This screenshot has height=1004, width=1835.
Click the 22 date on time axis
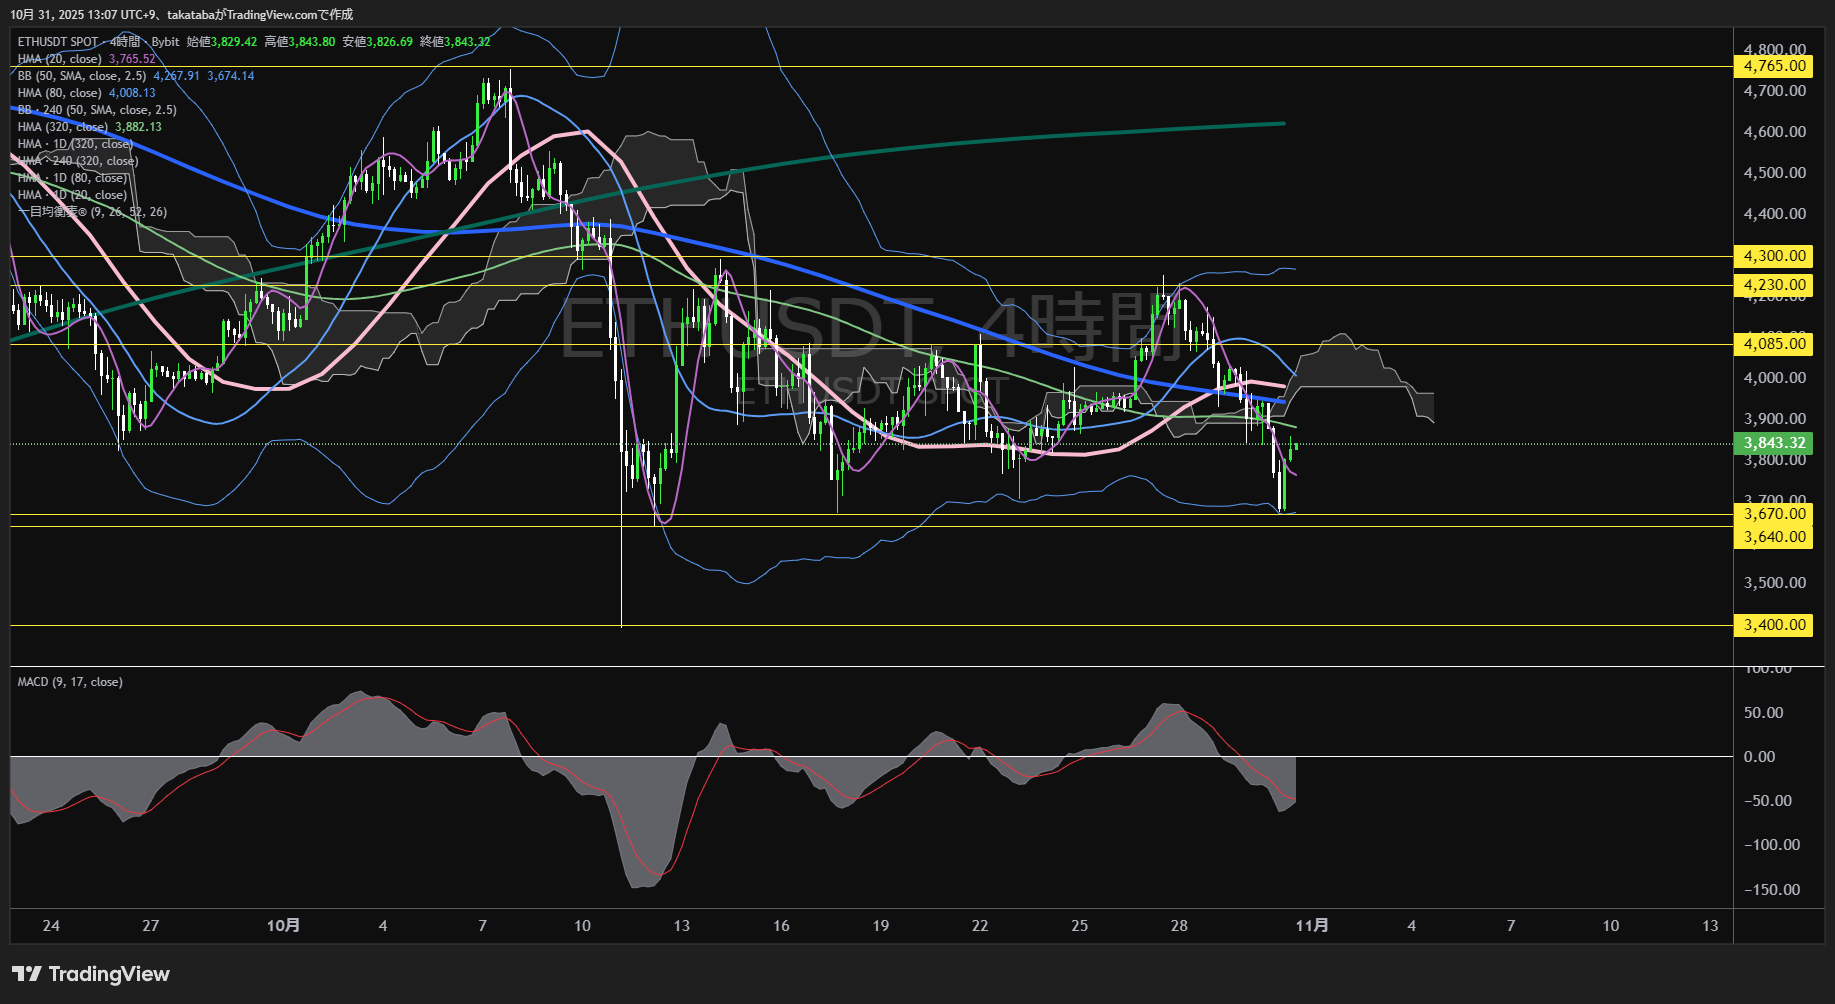980,926
